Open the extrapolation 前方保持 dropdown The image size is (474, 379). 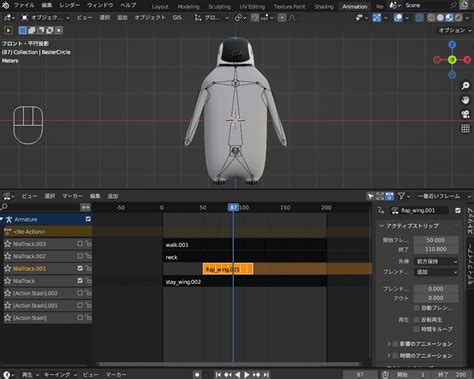(x=436, y=262)
